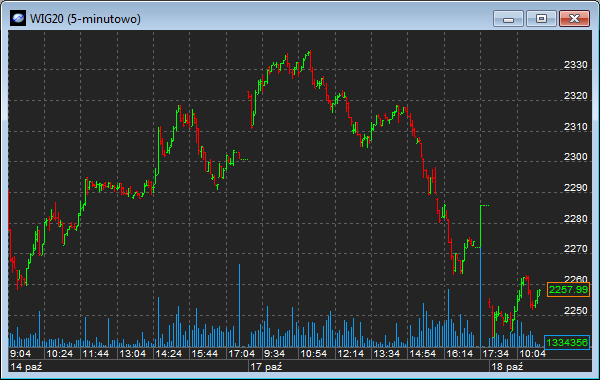This screenshot has height=380, width=600.
Task: Click the 10:54 time axis label
Action: coord(314,354)
